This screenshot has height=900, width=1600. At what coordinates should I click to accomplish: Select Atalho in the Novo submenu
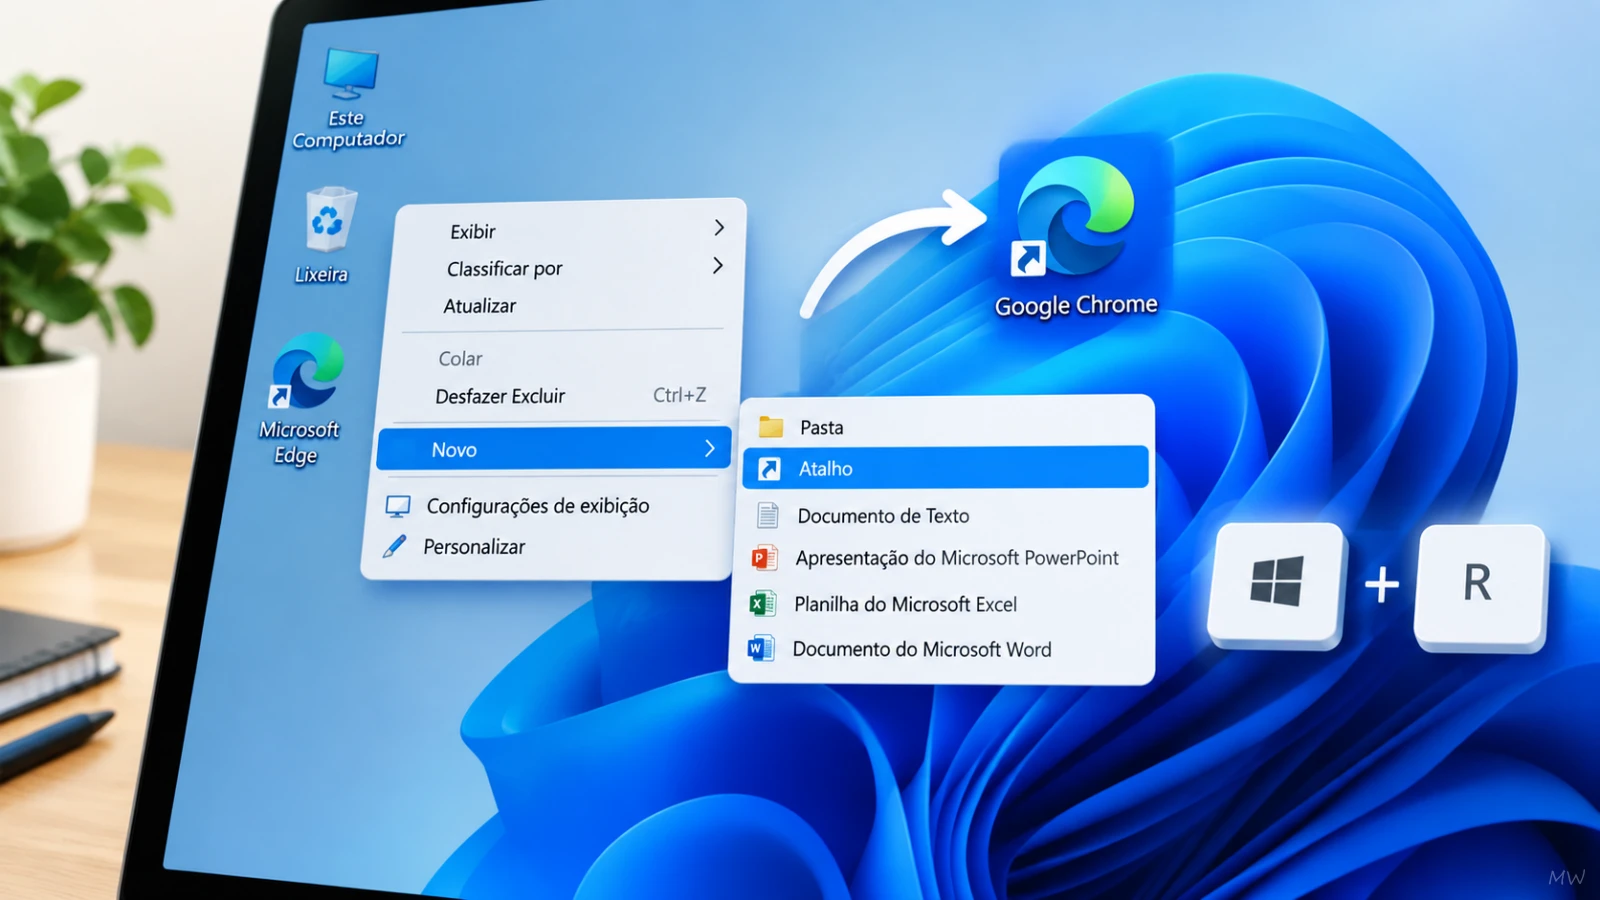pos(945,468)
